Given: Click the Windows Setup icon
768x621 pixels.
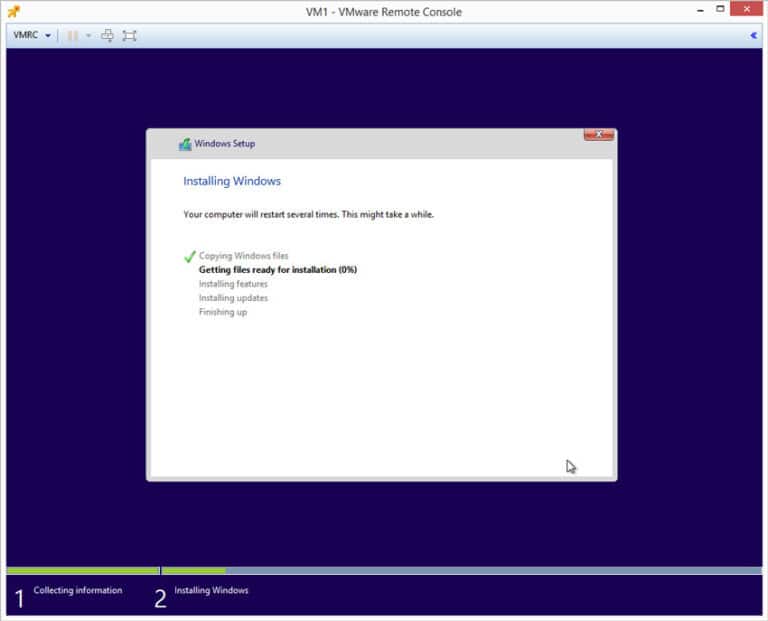Looking at the screenshot, I should pos(185,144).
